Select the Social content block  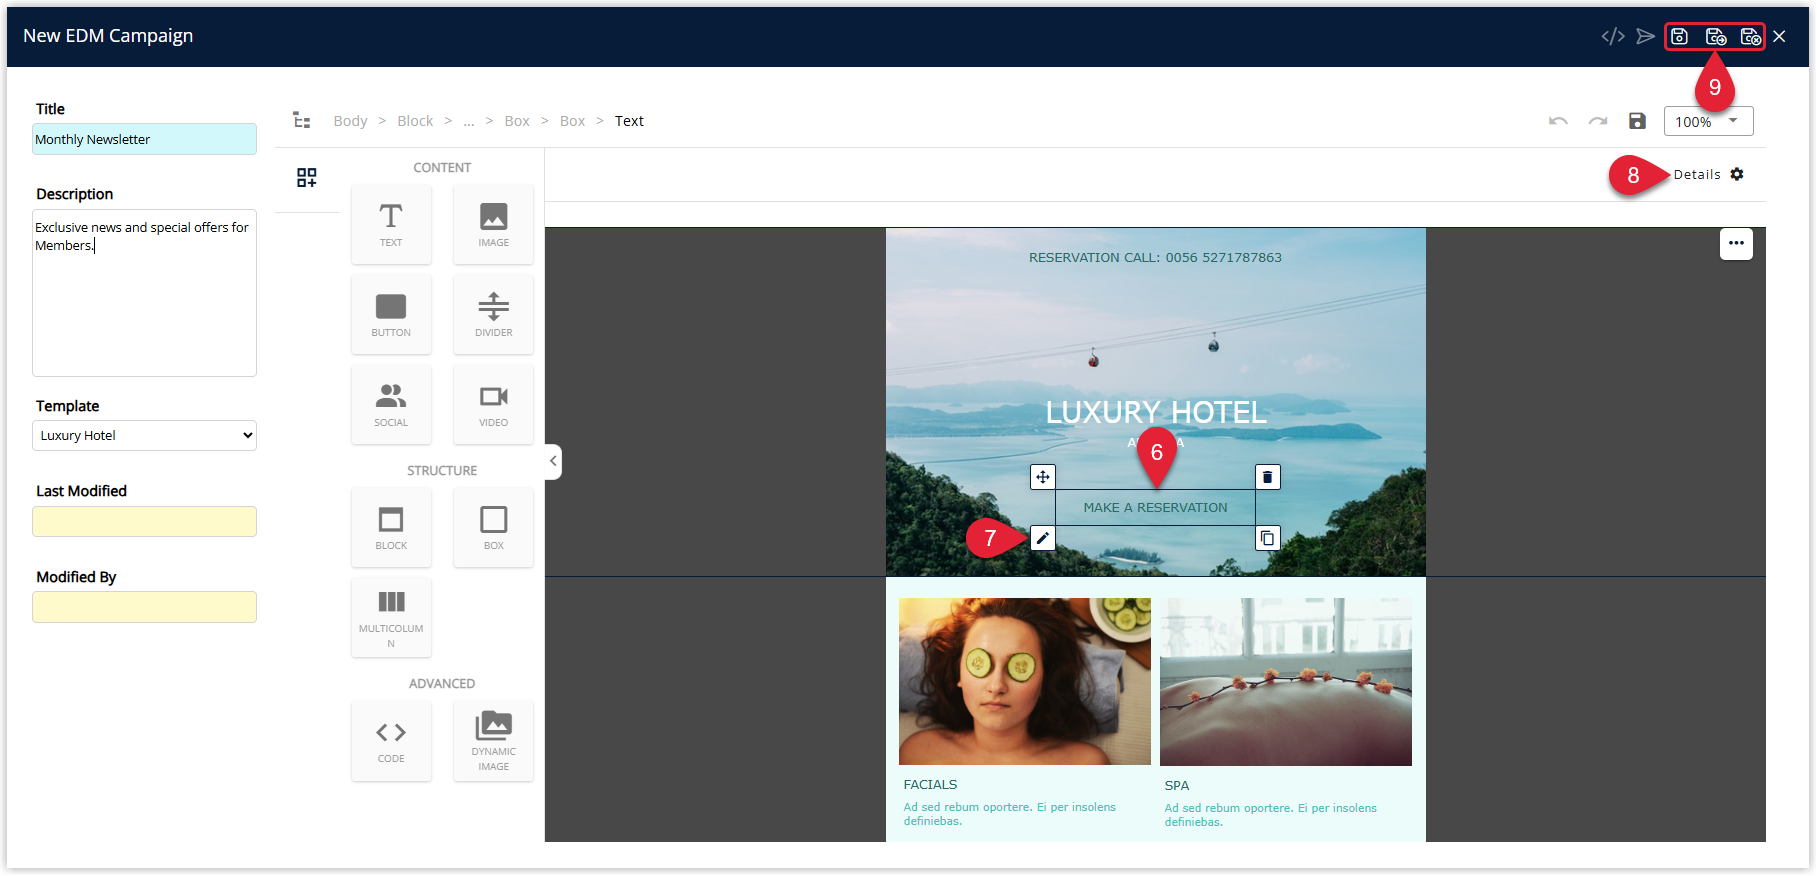pyautogui.click(x=391, y=404)
